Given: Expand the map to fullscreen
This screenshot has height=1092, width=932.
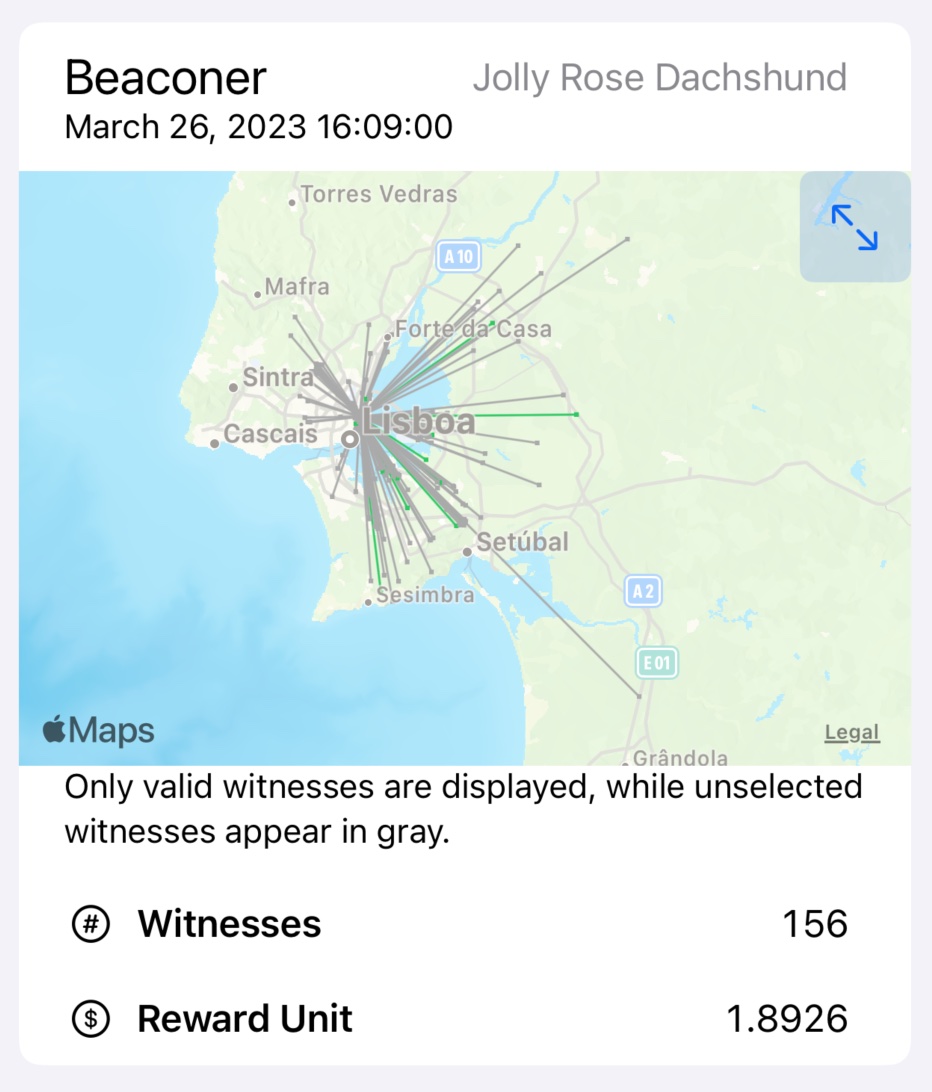Looking at the screenshot, I should tap(855, 226).
